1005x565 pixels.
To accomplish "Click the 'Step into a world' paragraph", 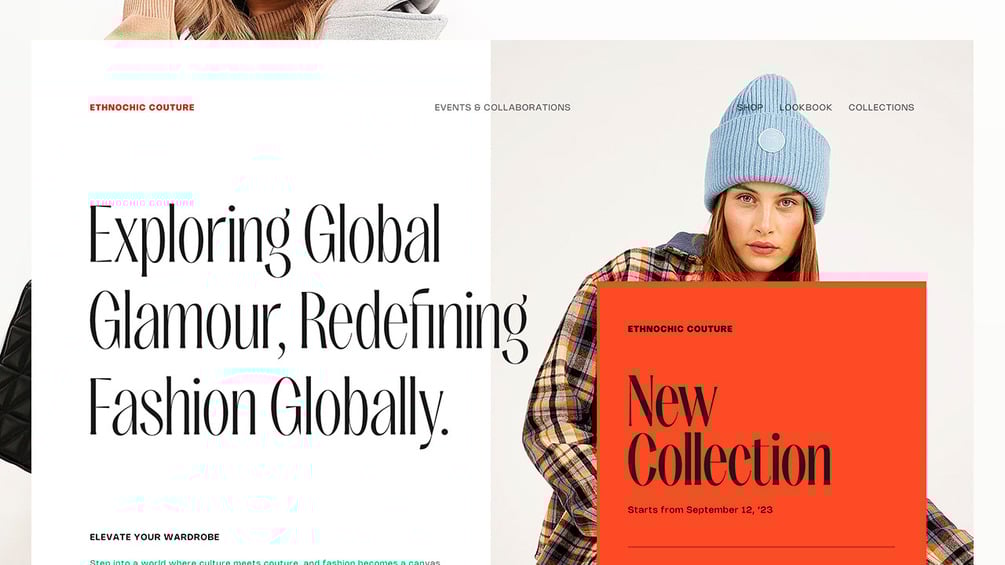I will [265, 561].
